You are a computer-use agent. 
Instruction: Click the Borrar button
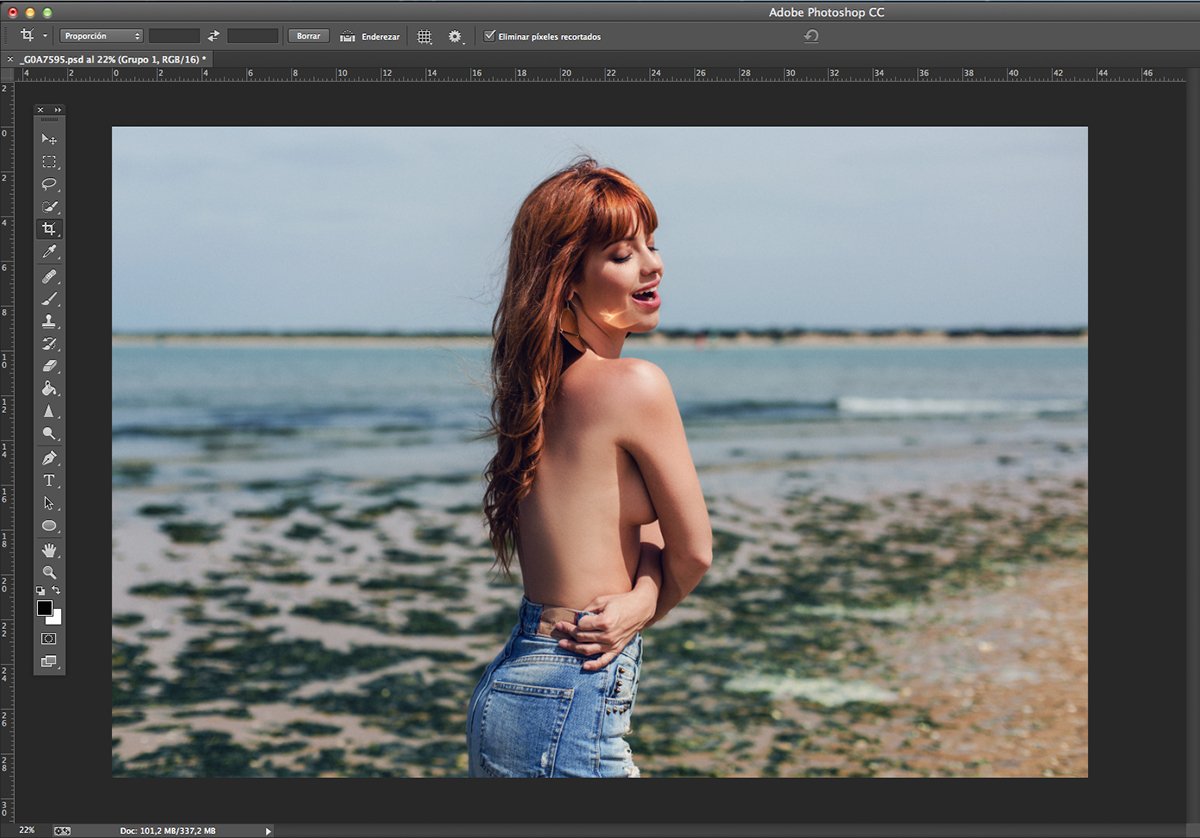(x=309, y=36)
